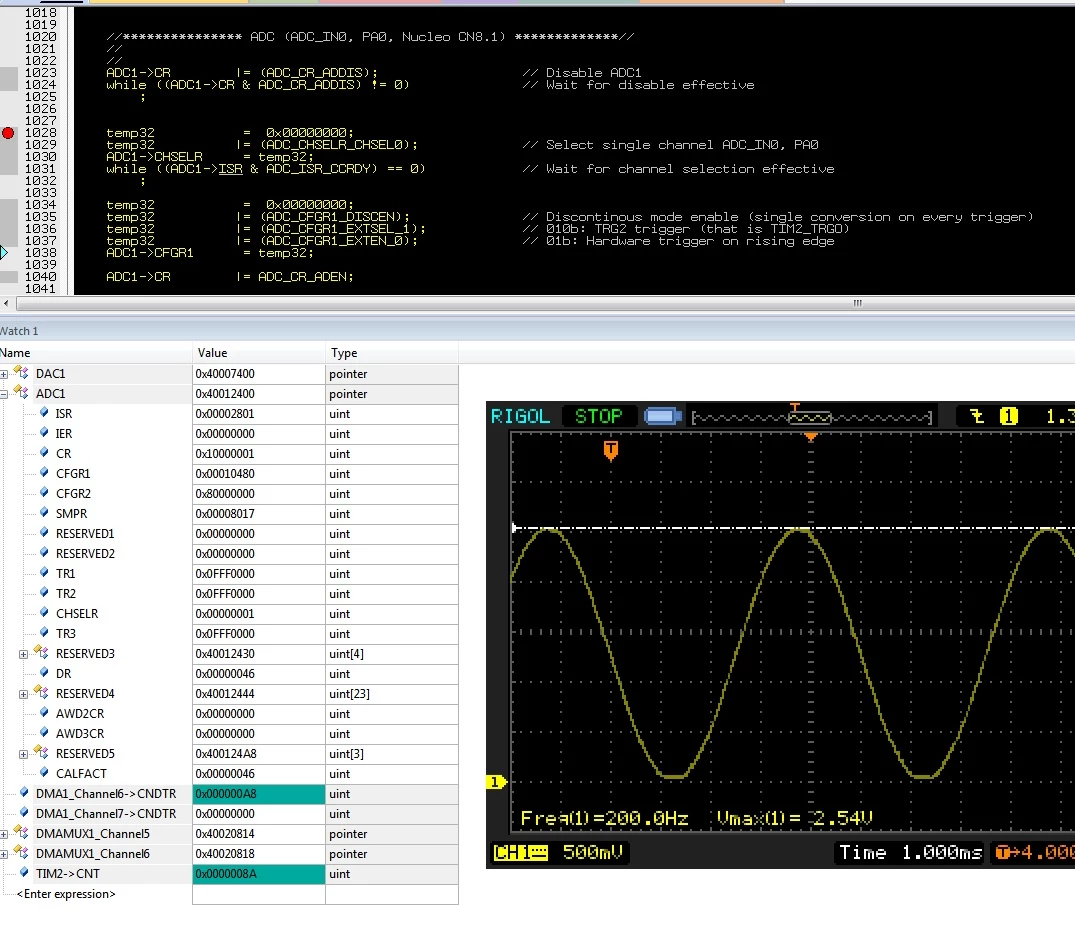Click the CH1 500mV scale readout
This screenshot has height=929, width=1075.
(558, 852)
